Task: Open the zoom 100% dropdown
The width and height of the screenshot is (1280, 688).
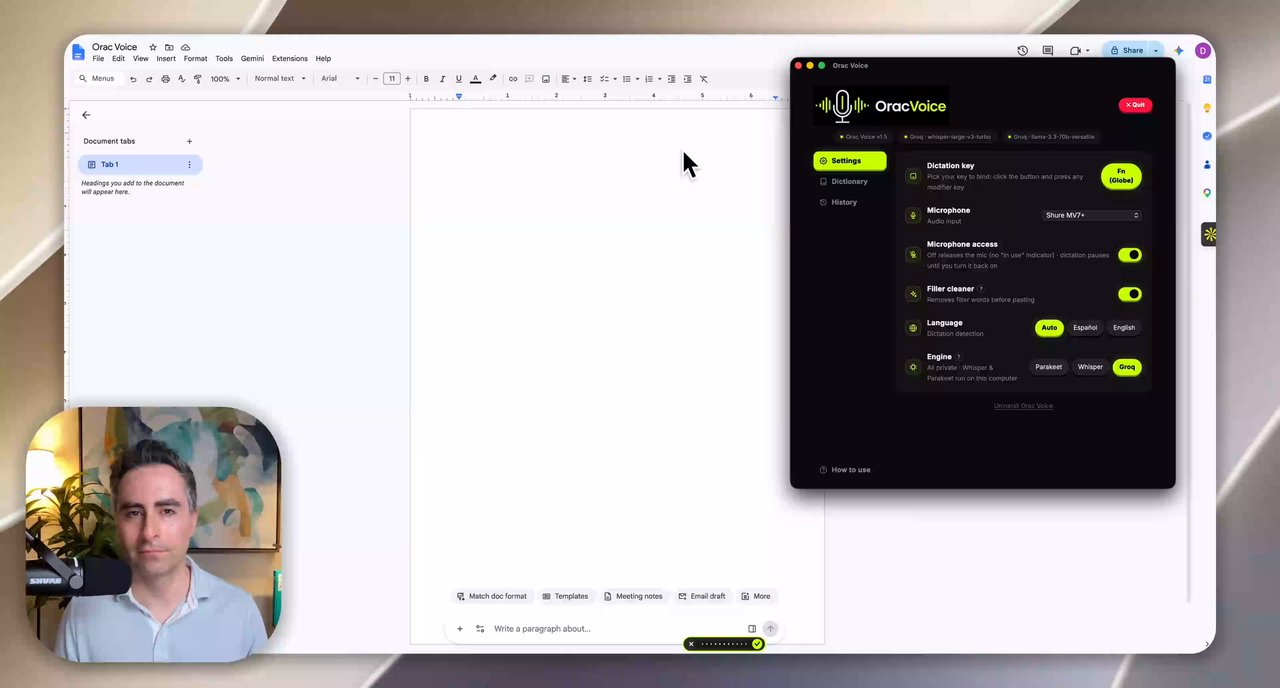Action: (x=225, y=79)
